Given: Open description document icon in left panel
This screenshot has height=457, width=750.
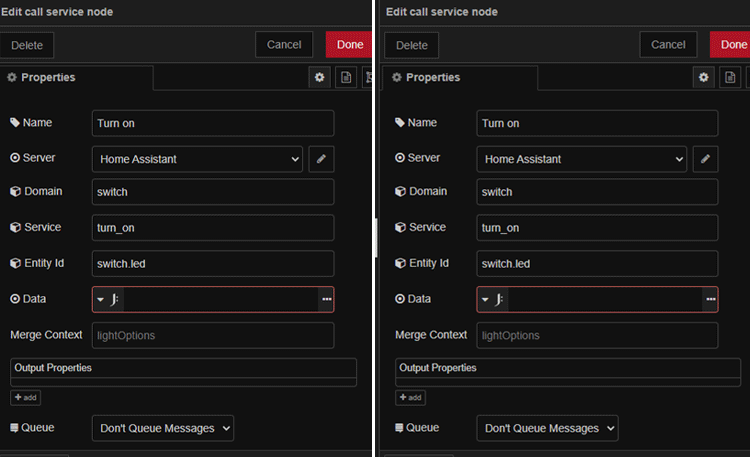Looking at the screenshot, I should coord(346,77).
